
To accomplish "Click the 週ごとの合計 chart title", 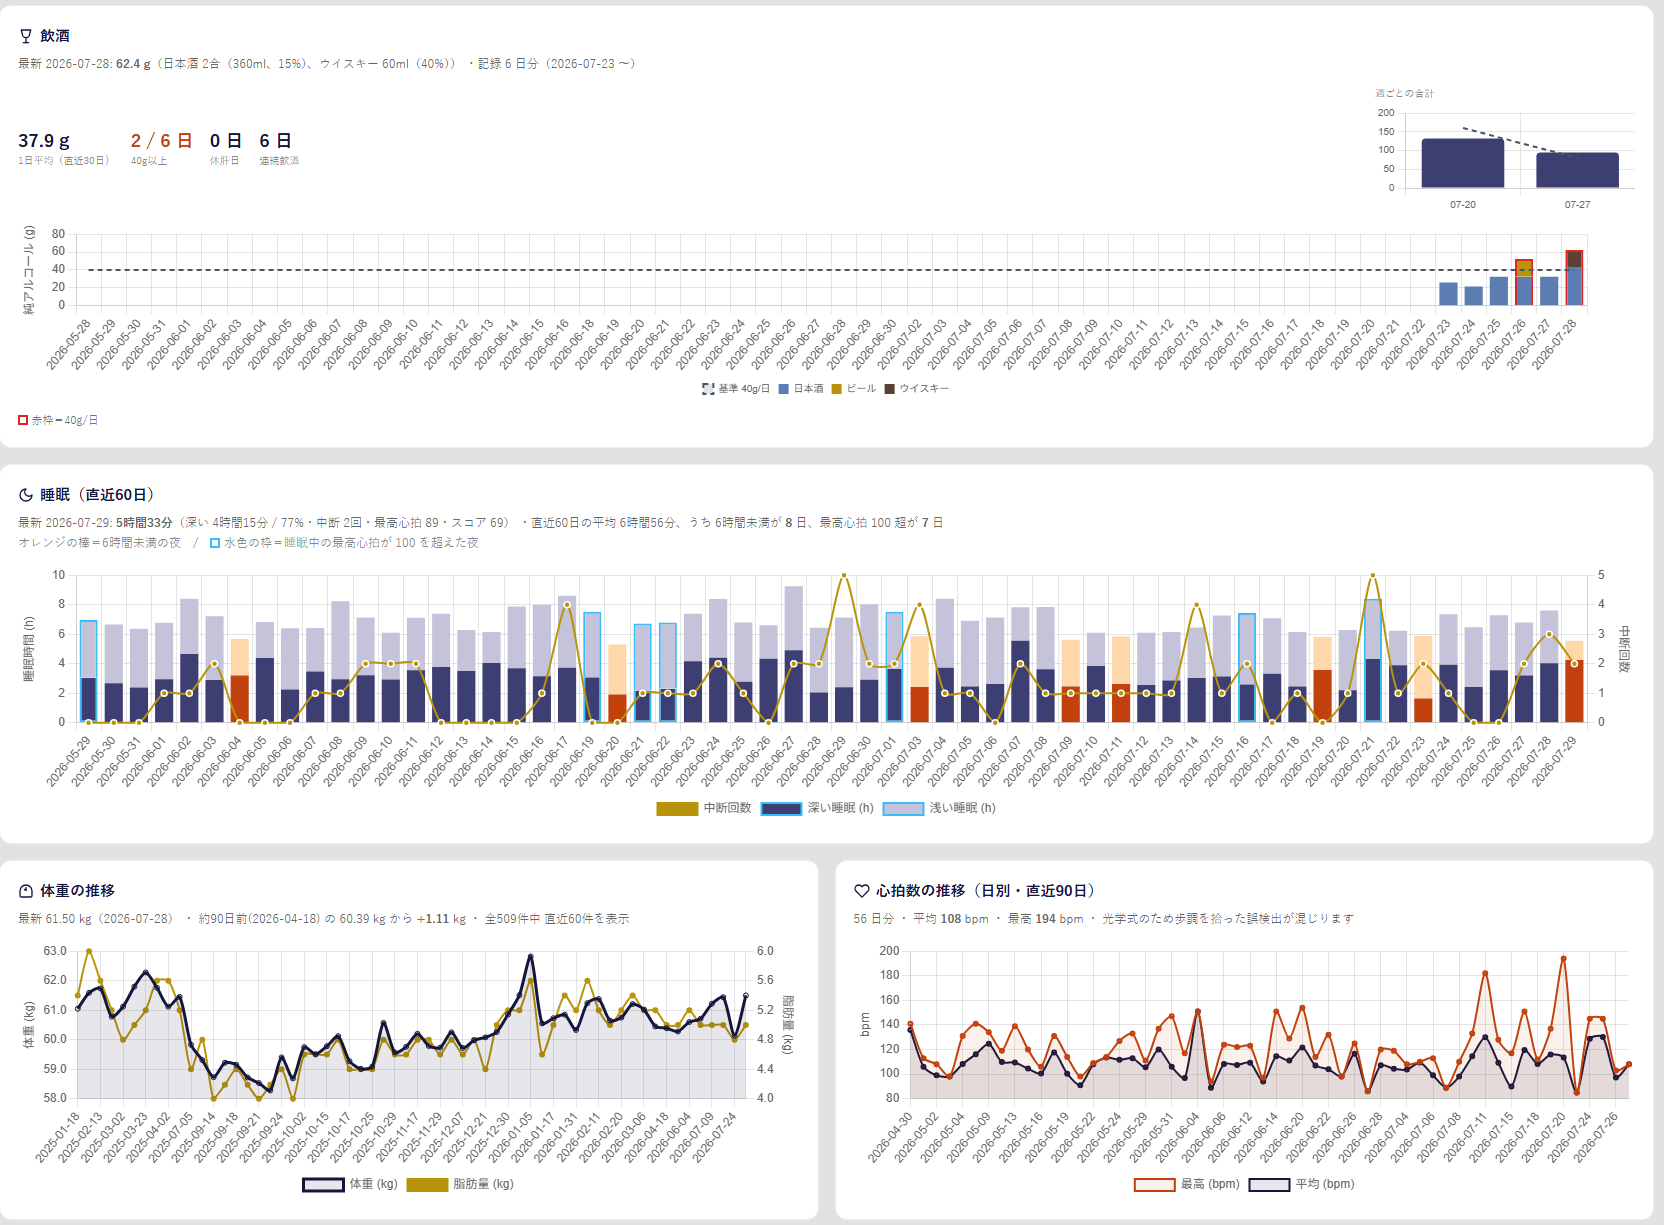I will [1404, 94].
